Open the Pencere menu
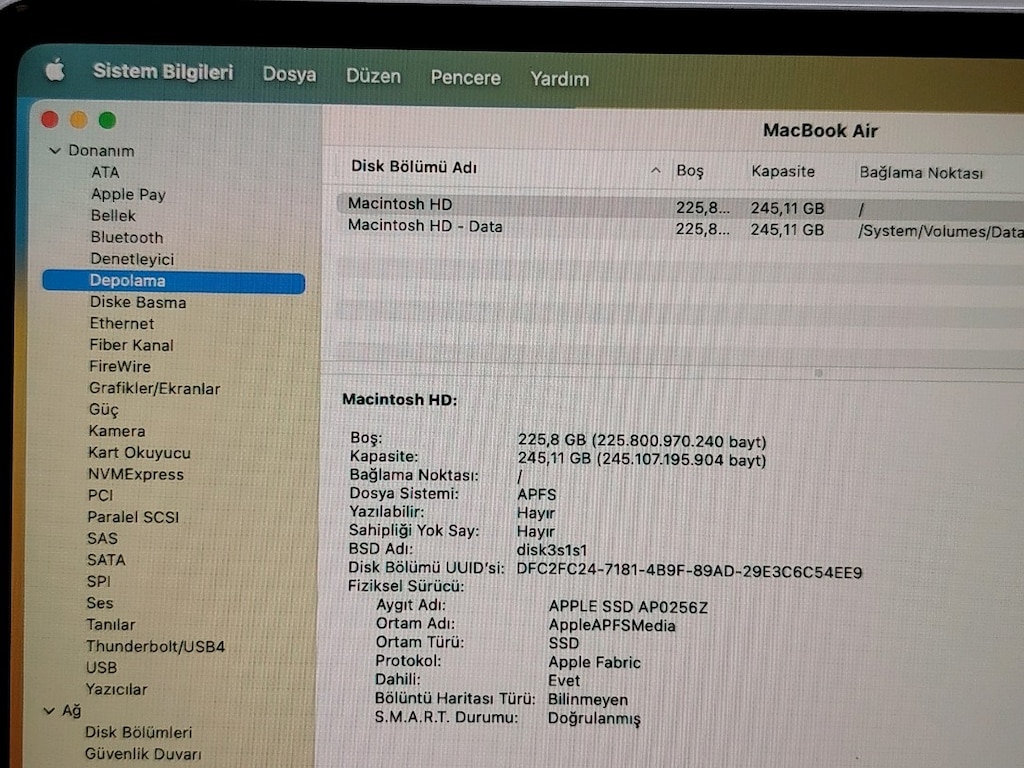 465,78
